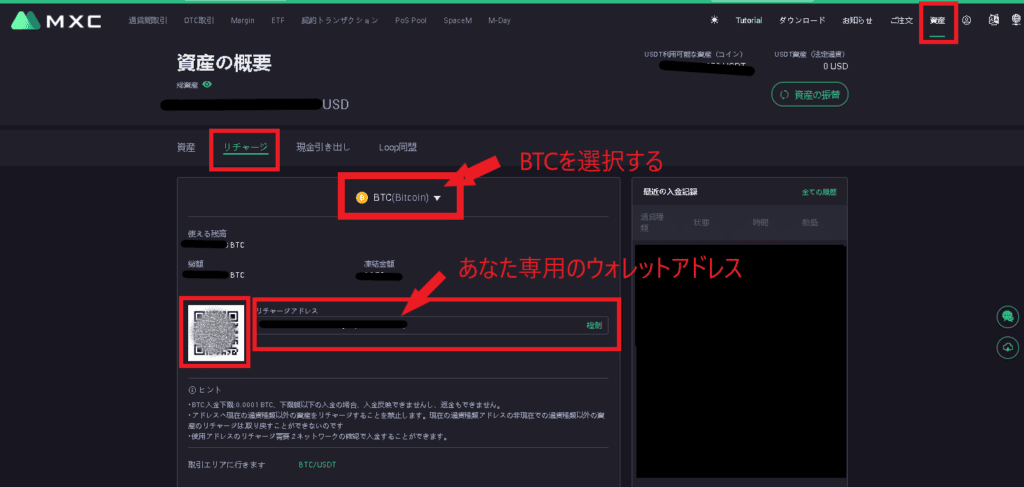Toggle the eye icon to hide total assets
Screen dimensions: 1024x487
tap(207, 84)
